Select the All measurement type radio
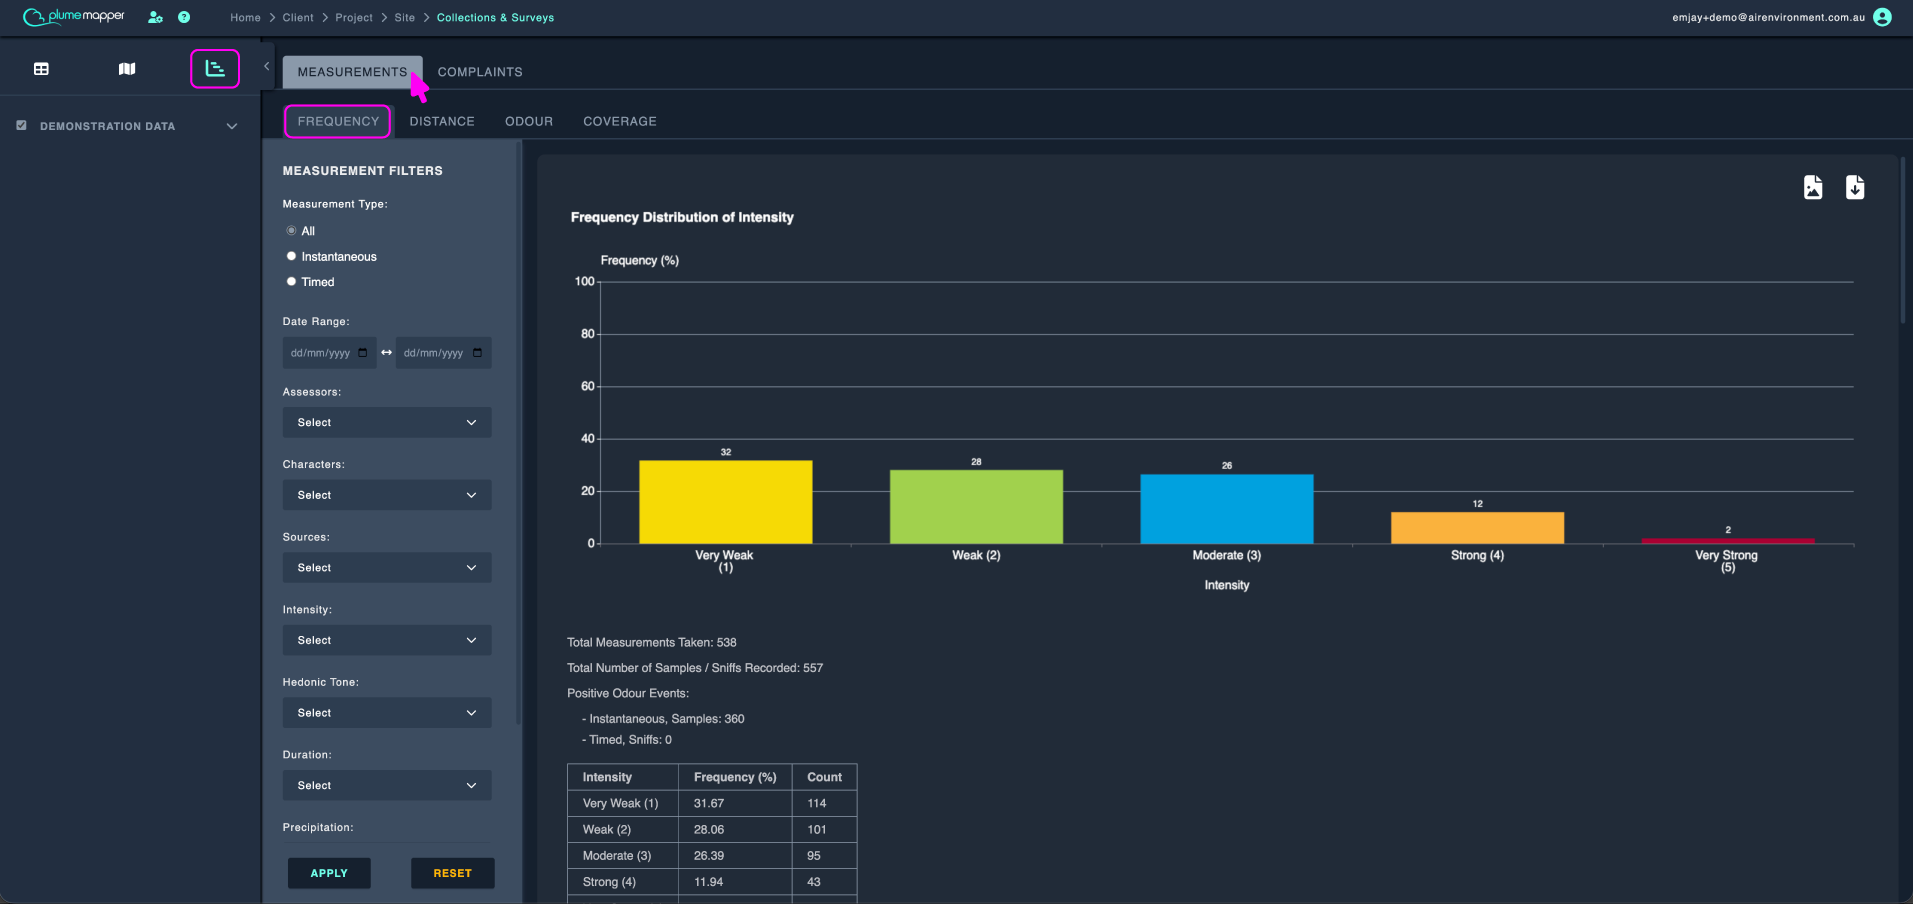The width and height of the screenshot is (1913, 904). click(x=291, y=231)
